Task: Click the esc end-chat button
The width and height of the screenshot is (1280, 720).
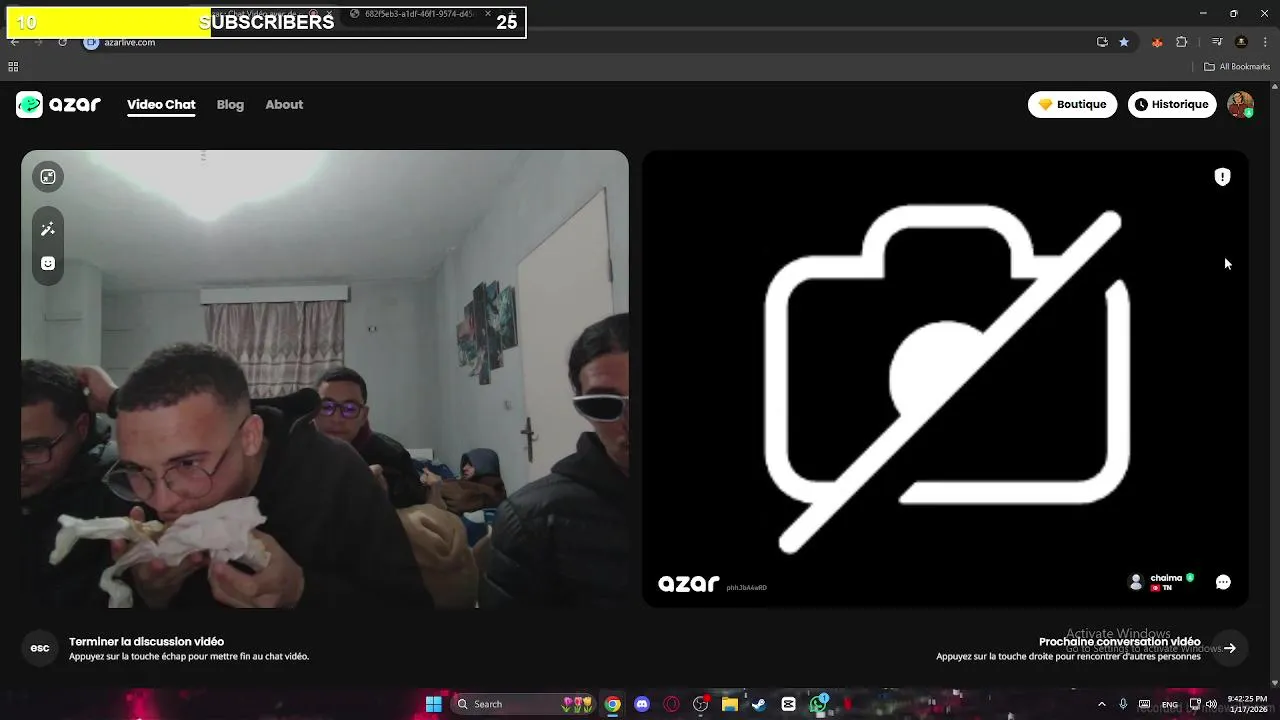Action: (40, 648)
